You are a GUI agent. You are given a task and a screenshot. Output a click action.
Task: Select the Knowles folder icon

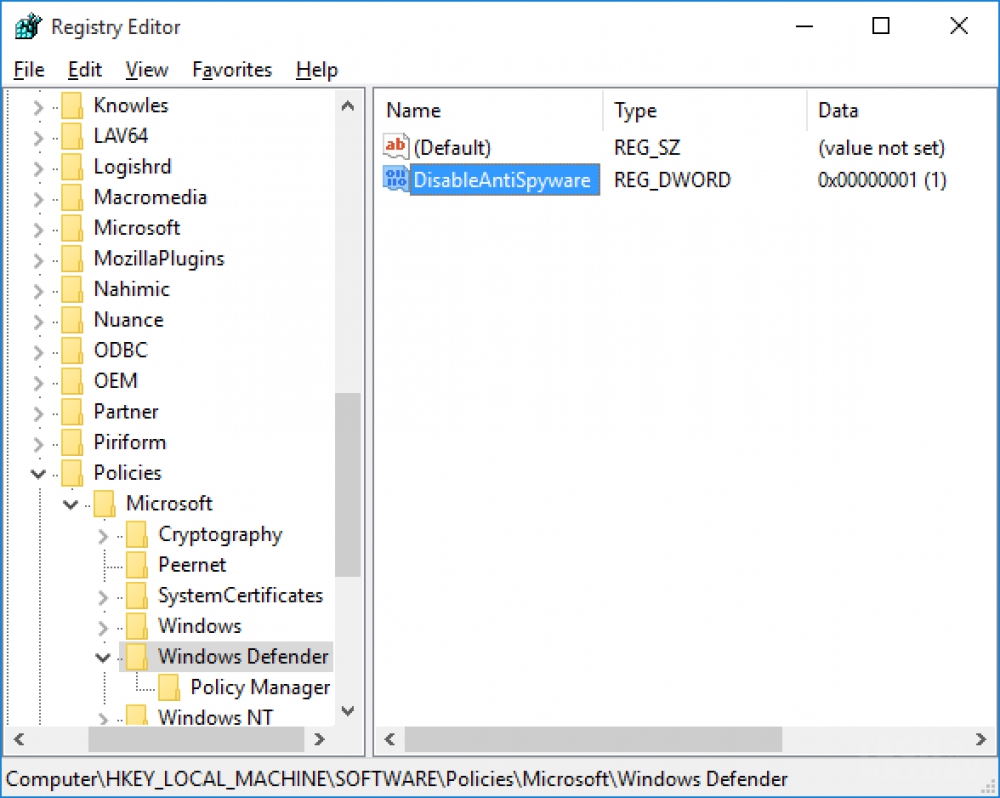point(72,105)
